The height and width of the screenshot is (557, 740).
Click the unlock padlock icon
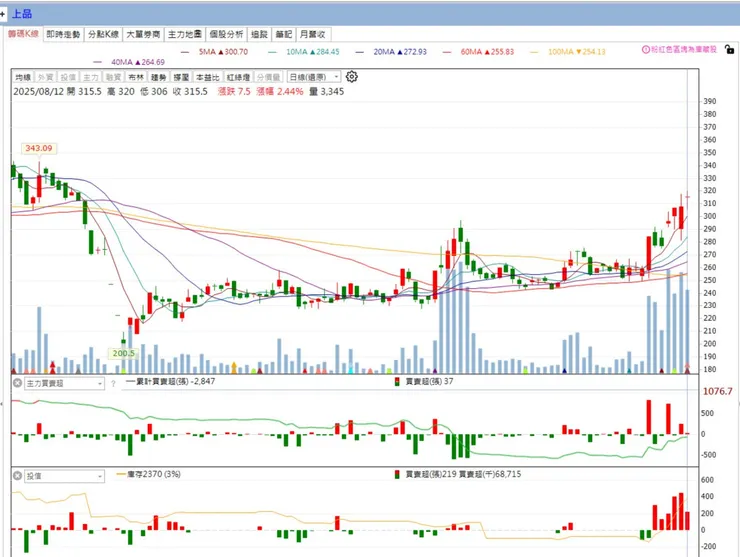coord(729,49)
